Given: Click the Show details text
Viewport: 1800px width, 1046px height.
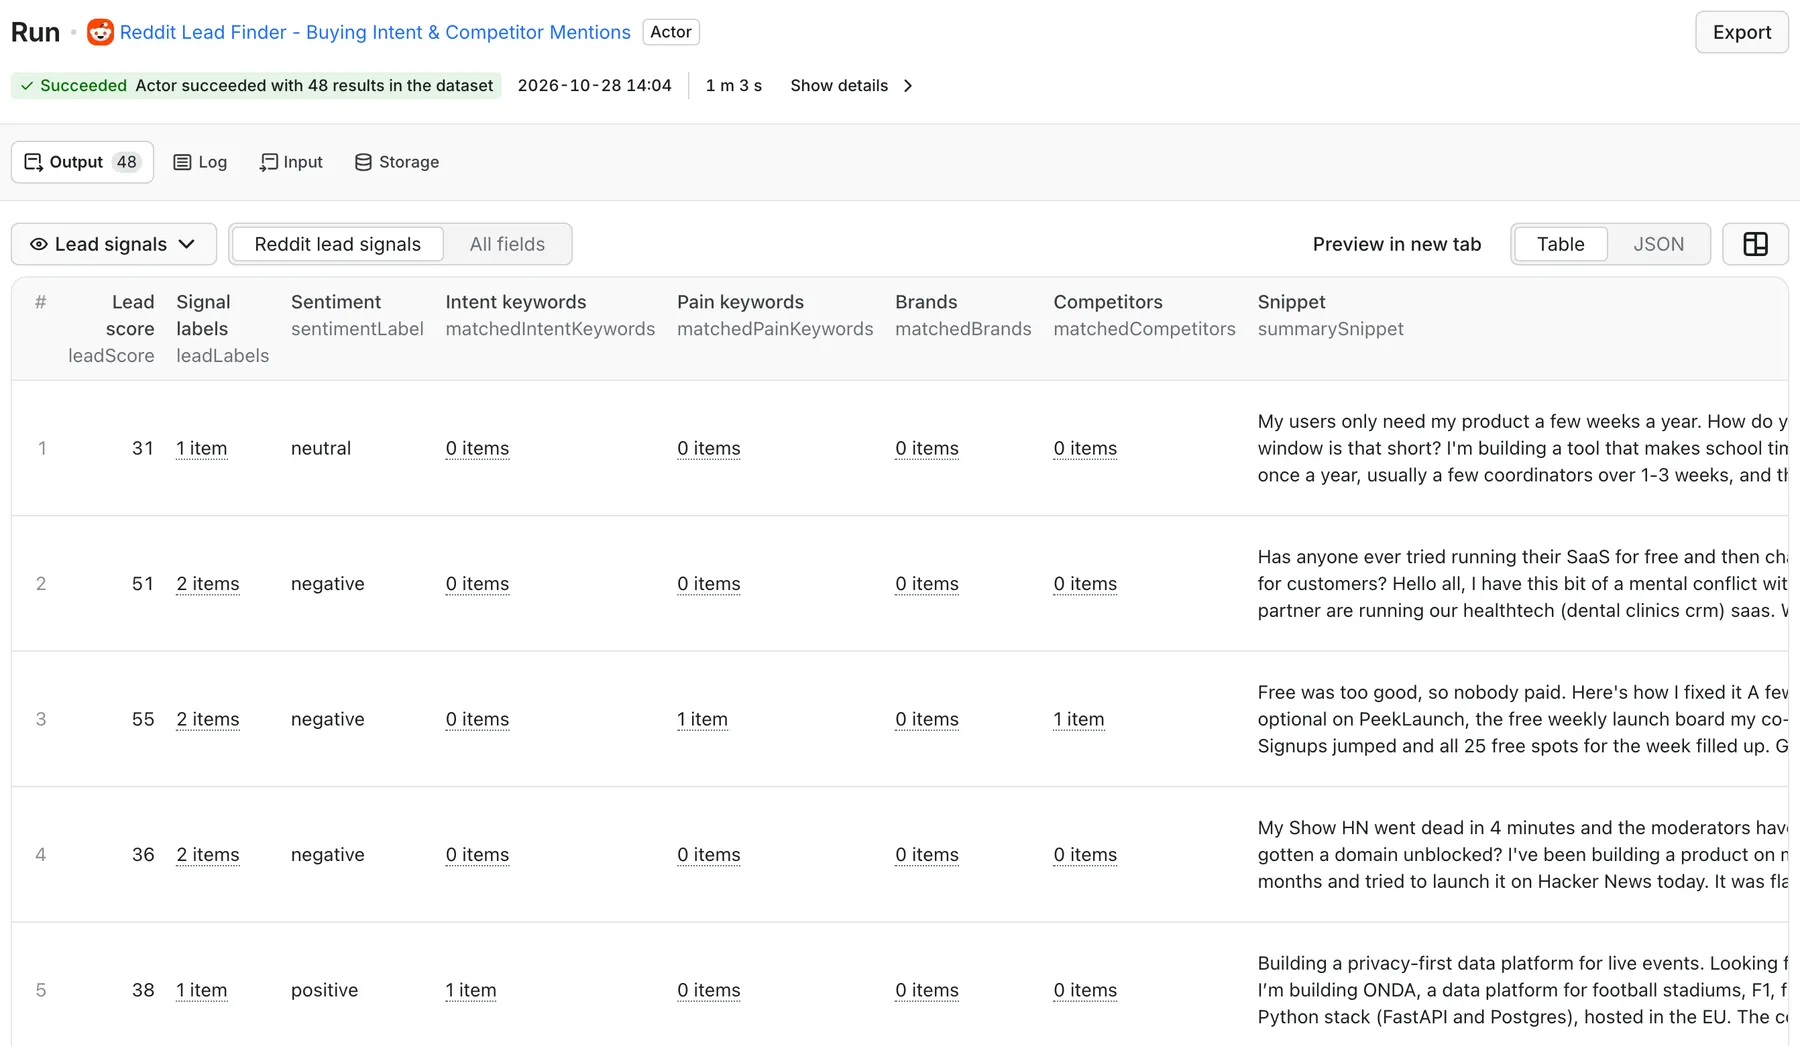Looking at the screenshot, I should [839, 86].
